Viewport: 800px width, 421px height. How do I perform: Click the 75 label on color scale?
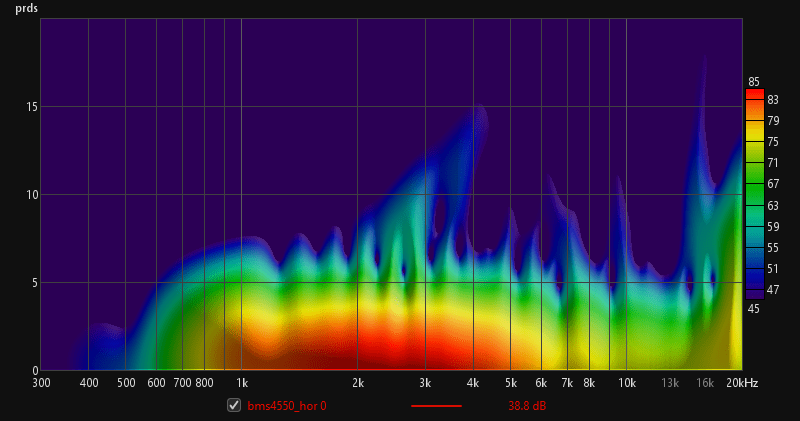click(773, 141)
